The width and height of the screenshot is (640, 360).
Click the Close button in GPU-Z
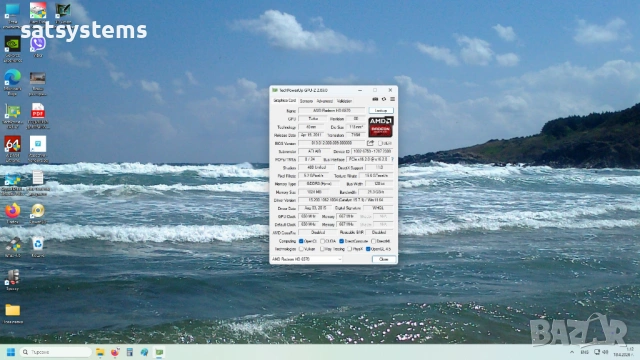tap(384, 259)
